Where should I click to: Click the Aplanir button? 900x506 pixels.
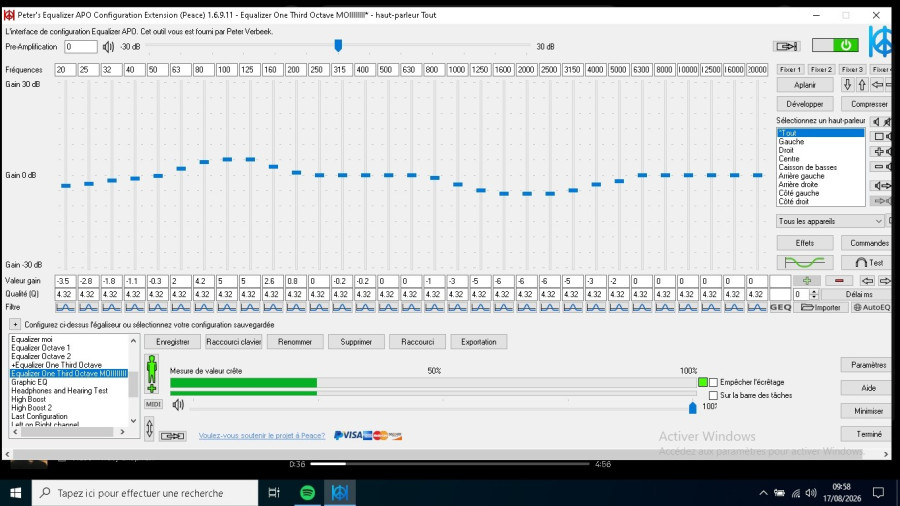point(805,85)
